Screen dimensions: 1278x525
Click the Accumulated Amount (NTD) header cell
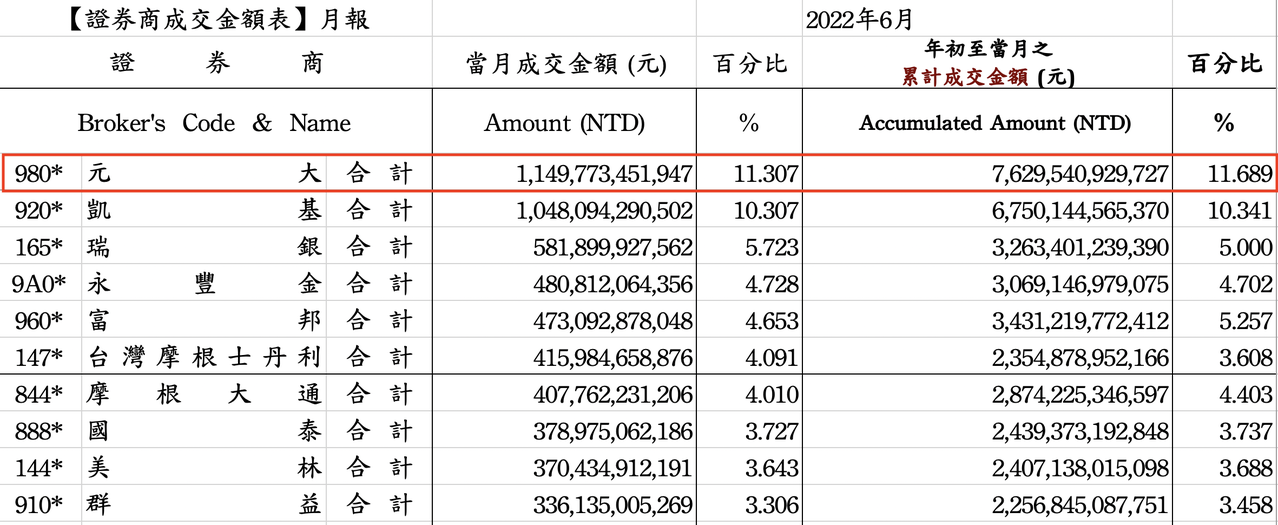[995, 123]
